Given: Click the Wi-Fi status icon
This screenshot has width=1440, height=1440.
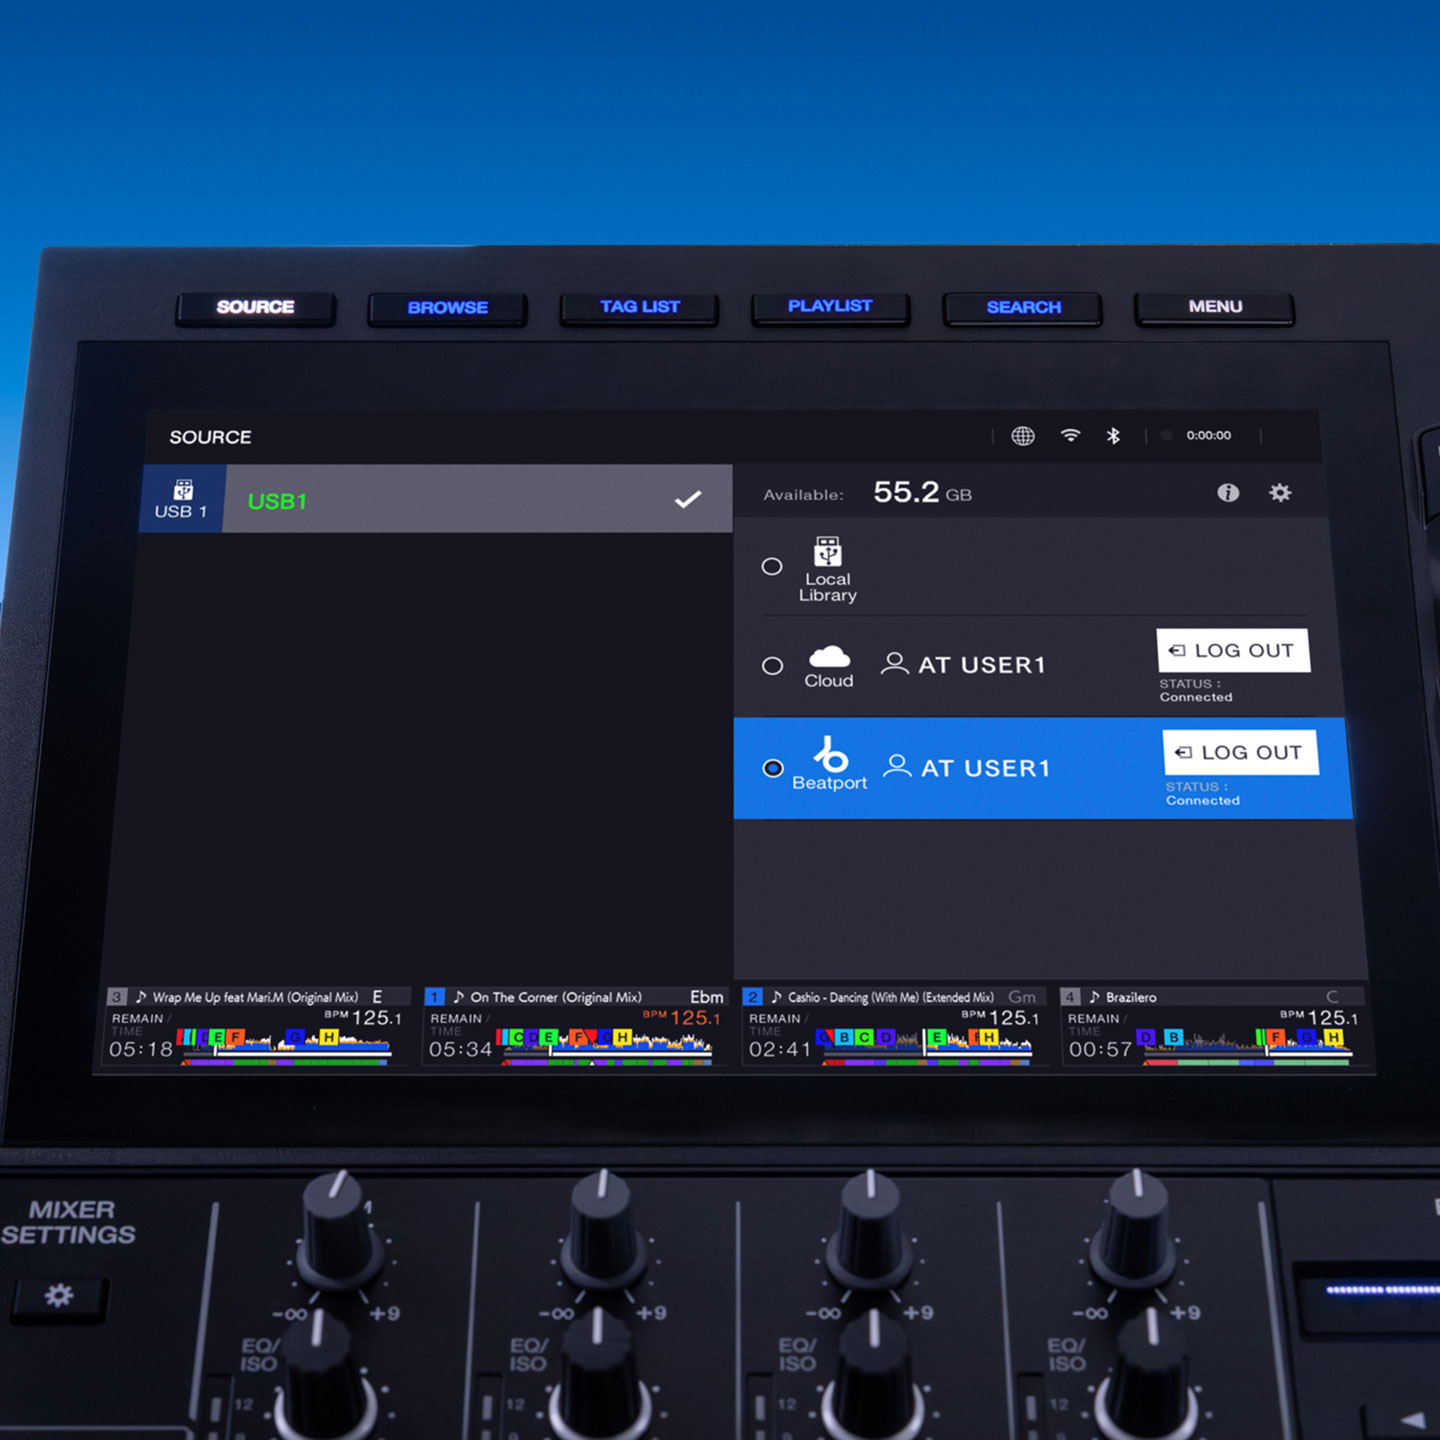Looking at the screenshot, I should [1068, 436].
